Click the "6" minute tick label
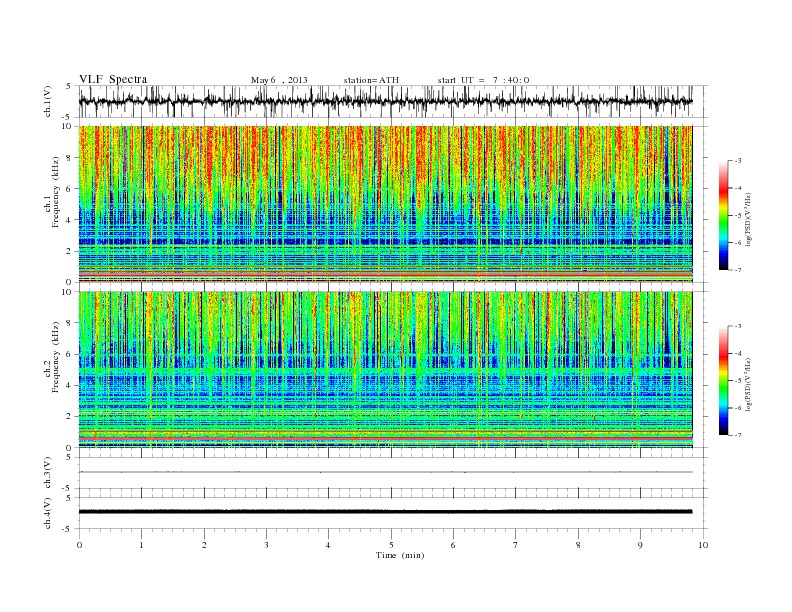 454,545
